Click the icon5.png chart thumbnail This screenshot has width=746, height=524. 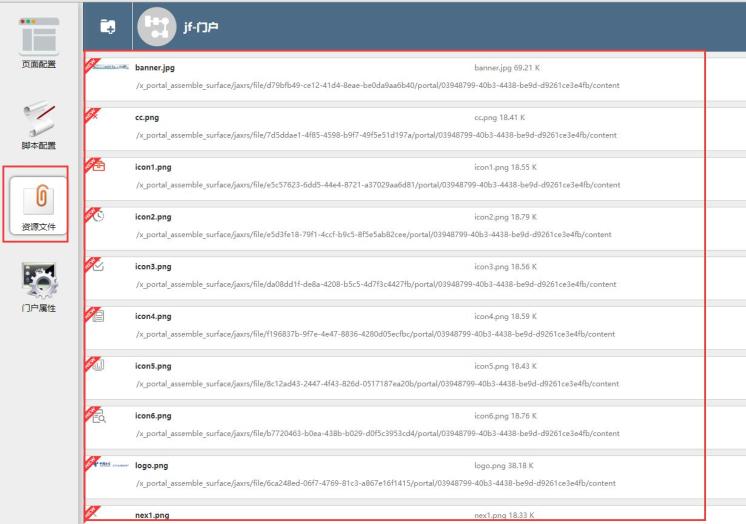98,366
